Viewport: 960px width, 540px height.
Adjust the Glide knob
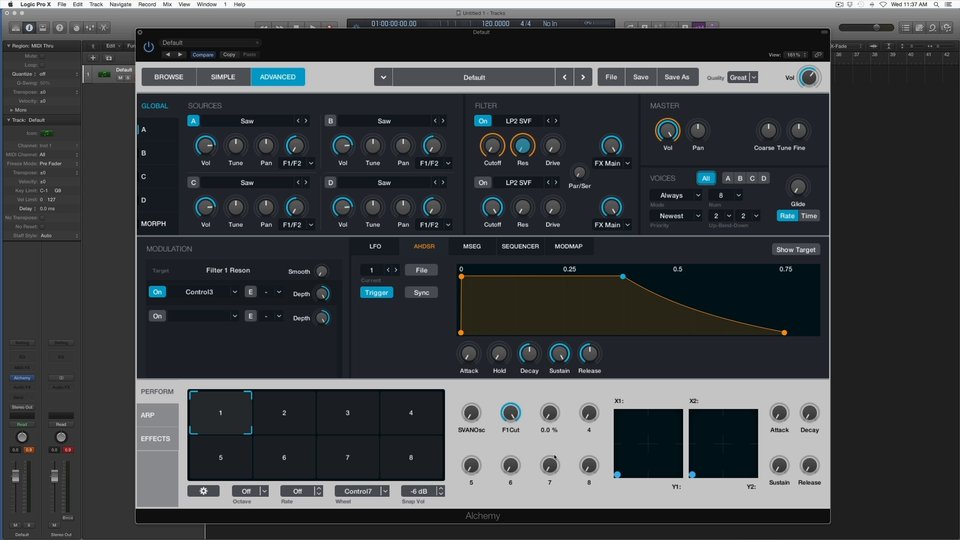coord(797,187)
